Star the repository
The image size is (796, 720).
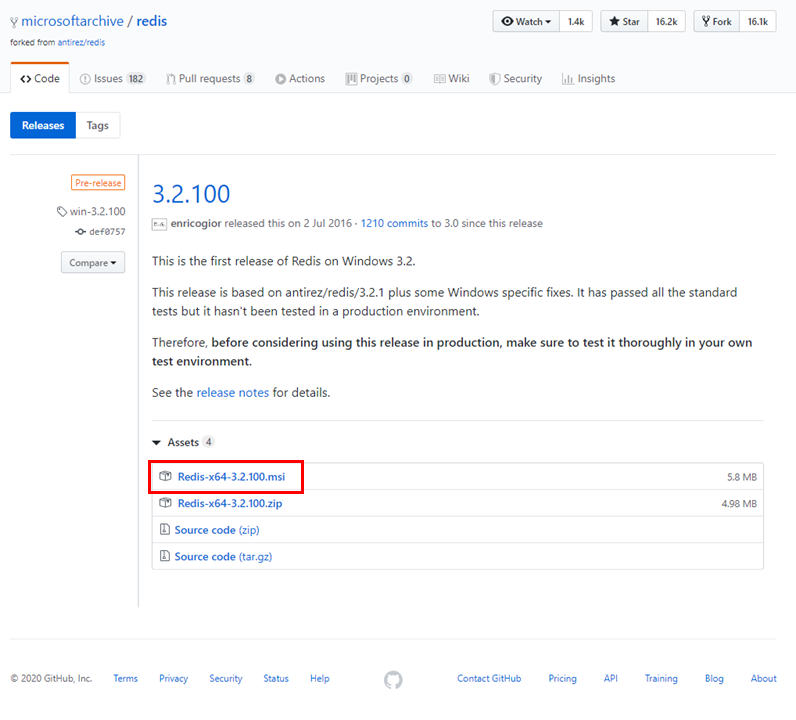click(624, 21)
